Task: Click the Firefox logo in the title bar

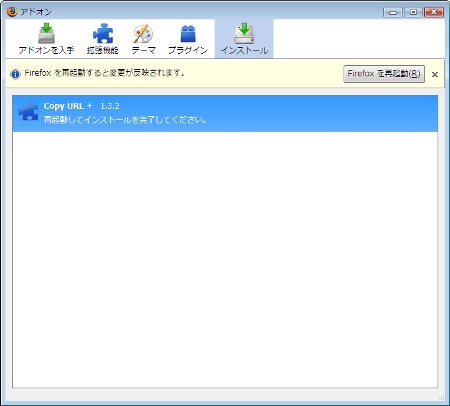Action: point(12,12)
